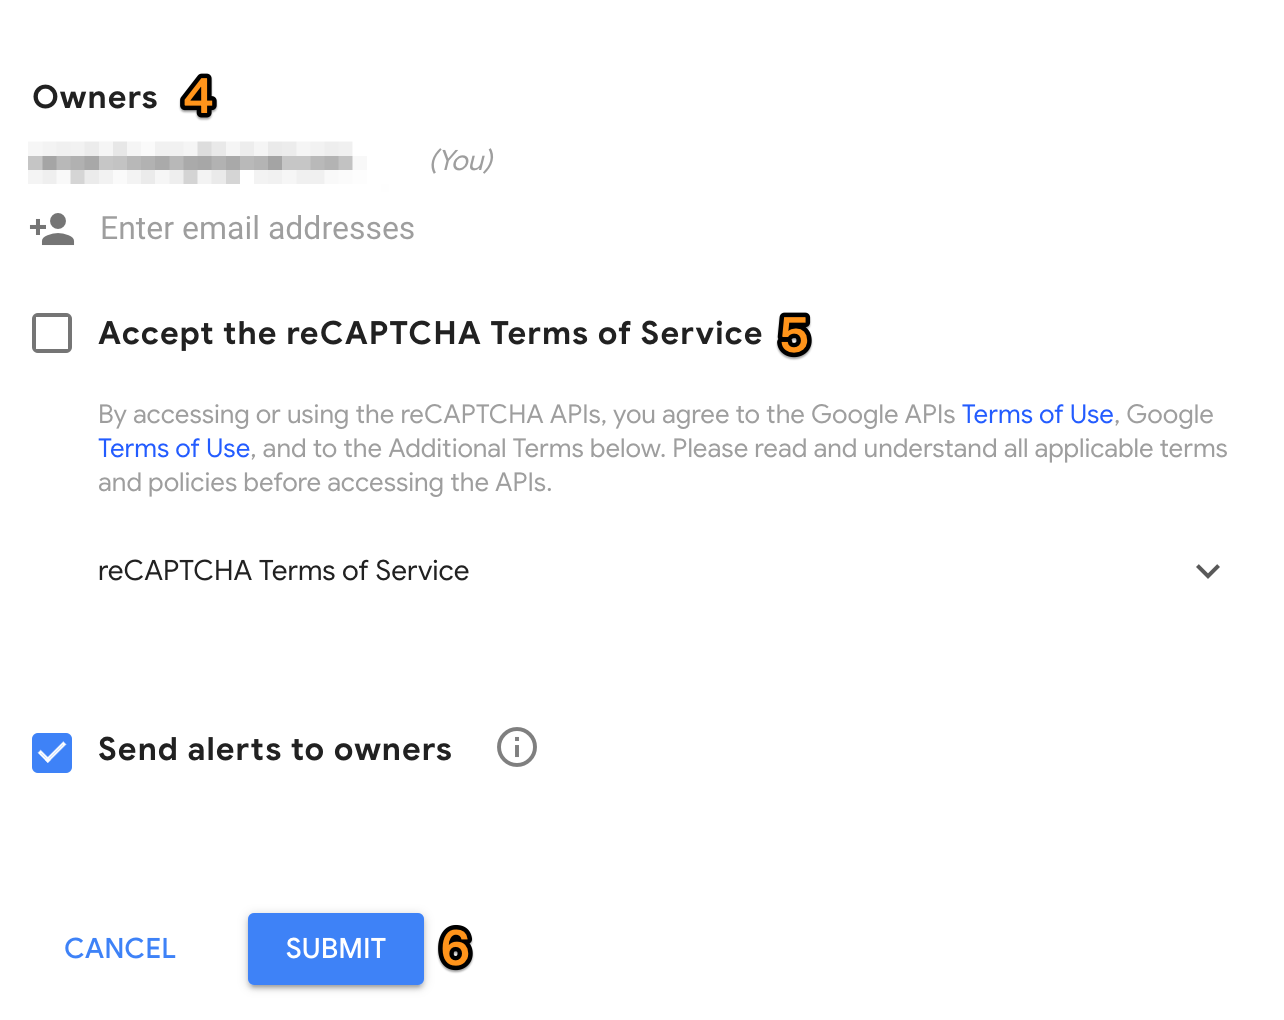Image resolution: width=1284 pixels, height=1020 pixels.
Task: Click the 'Send alerts to owners' label text
Action: (x=275, y=749)
